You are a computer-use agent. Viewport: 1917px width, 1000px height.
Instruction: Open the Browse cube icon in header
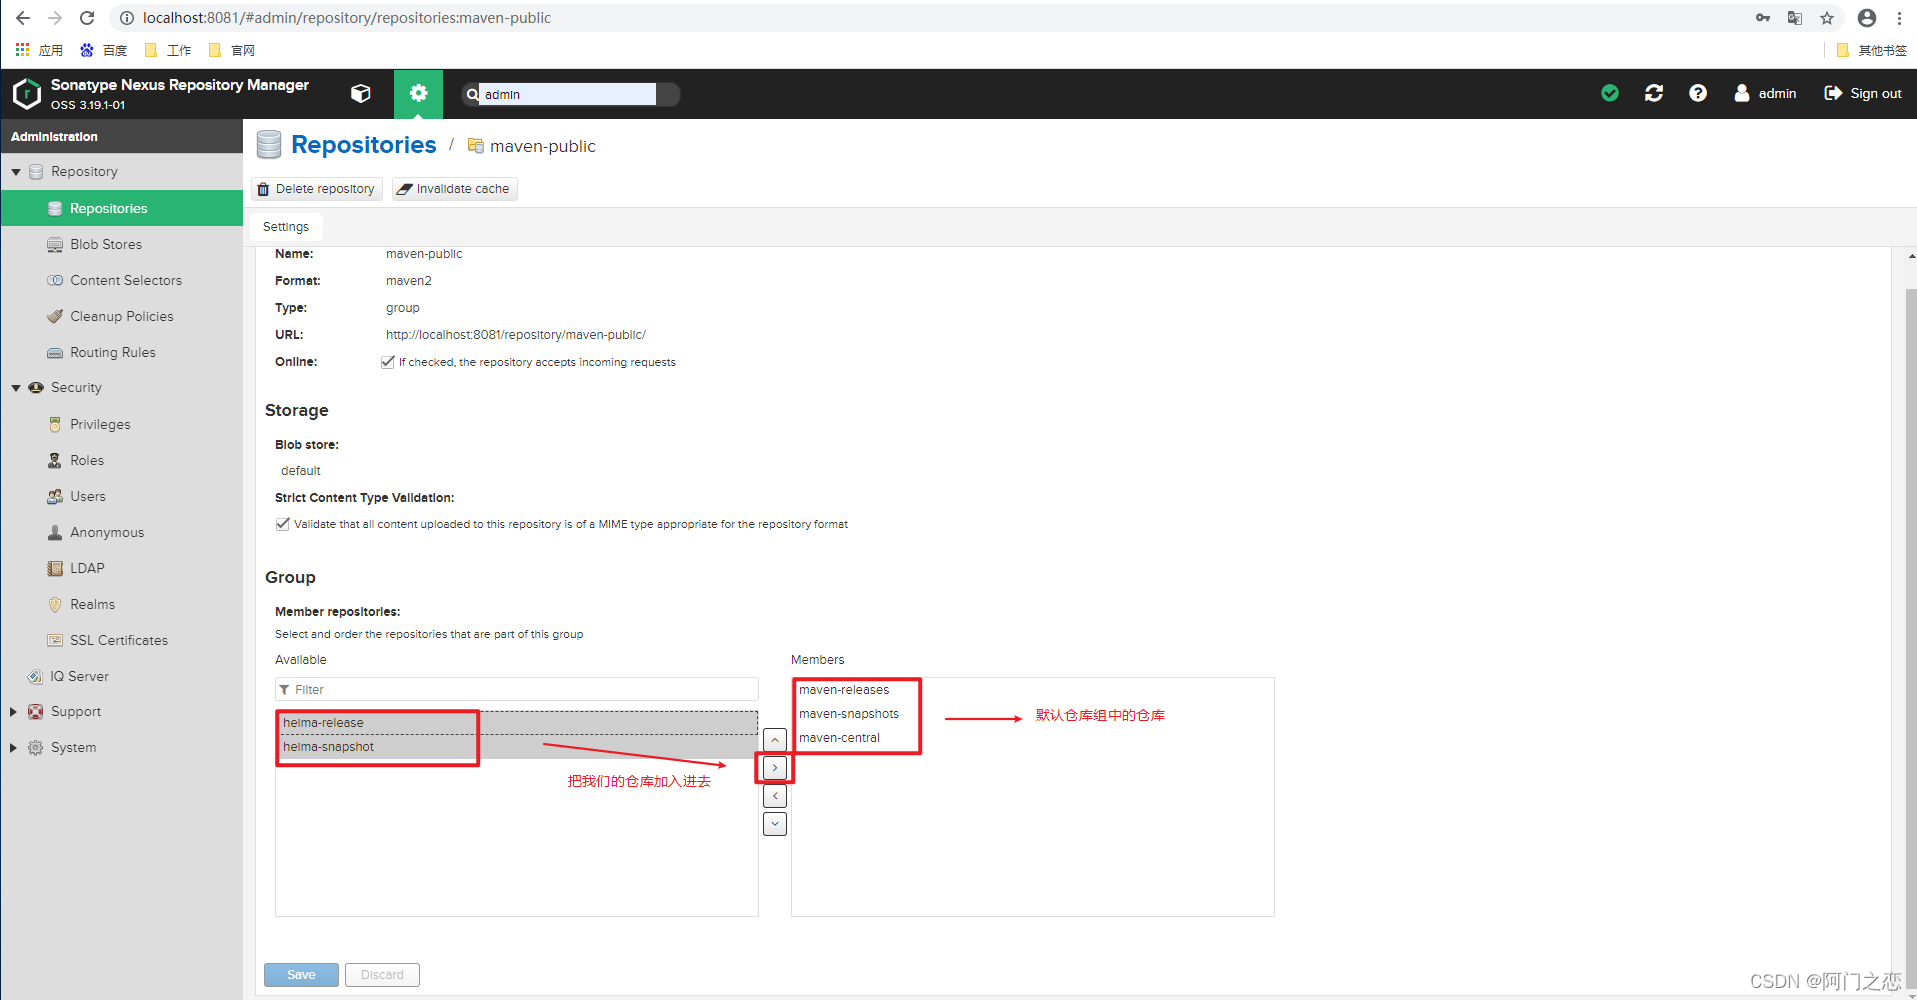tap(361, 93)
